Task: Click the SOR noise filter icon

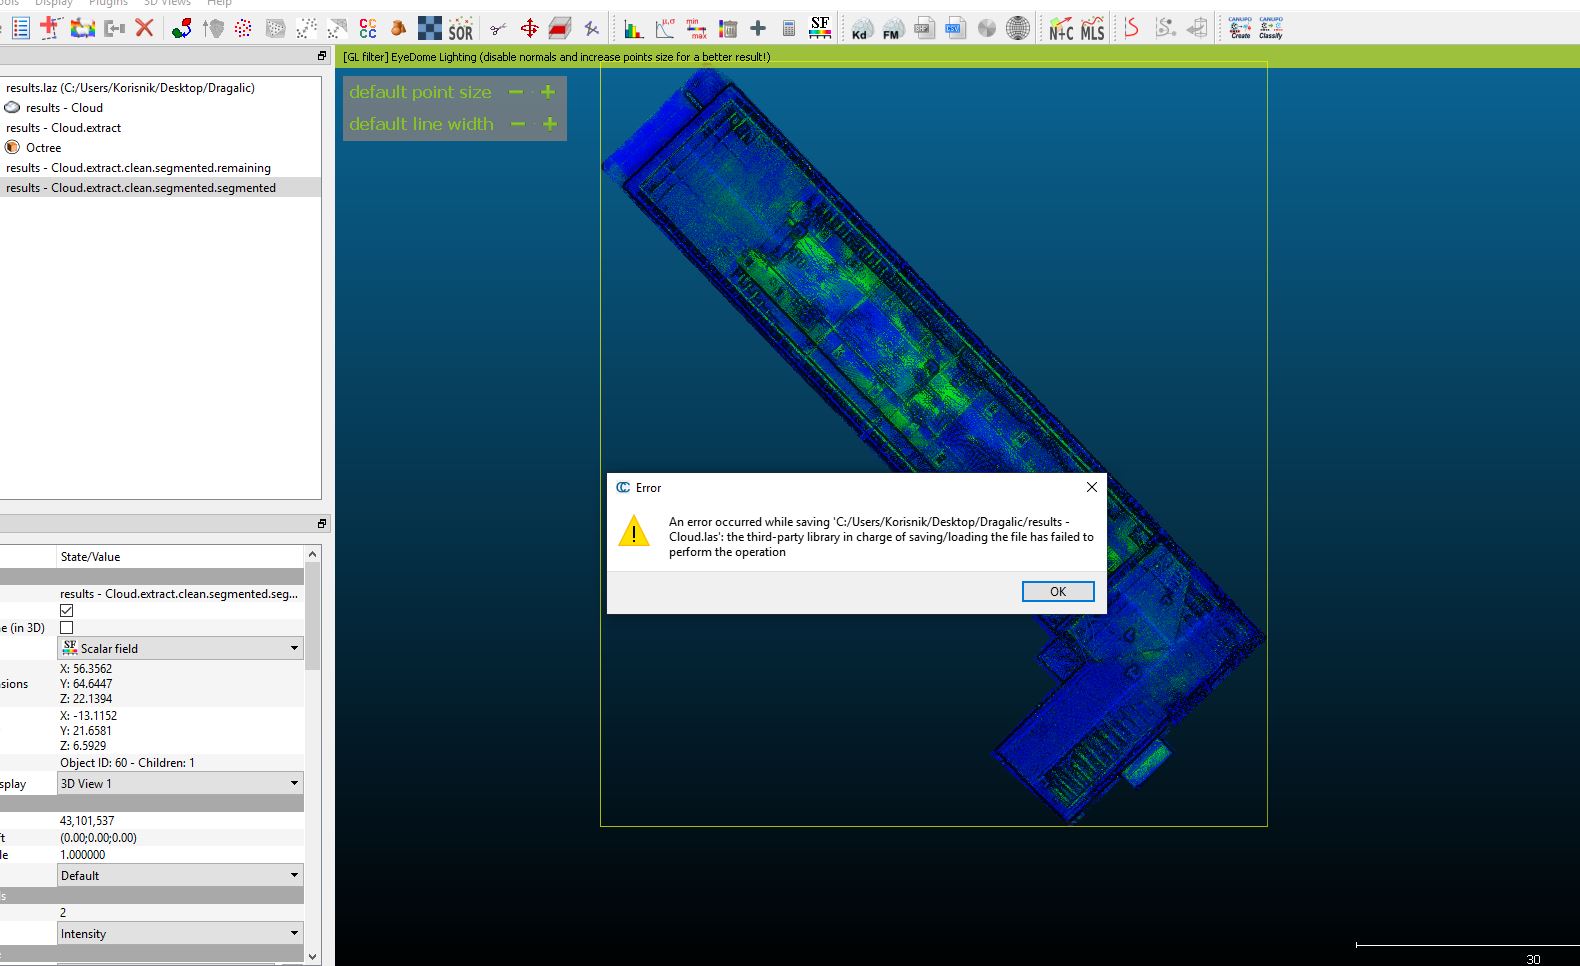Action: coord(460,29)
